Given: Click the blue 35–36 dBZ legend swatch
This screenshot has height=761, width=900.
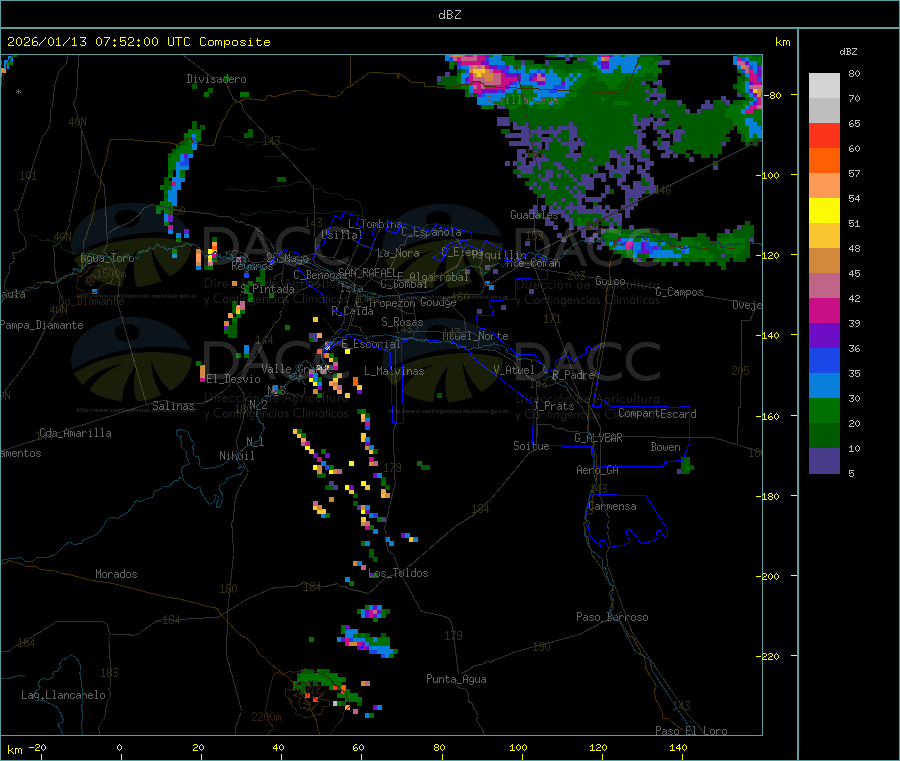Looking at the screenshot, I should pos(824,360).
